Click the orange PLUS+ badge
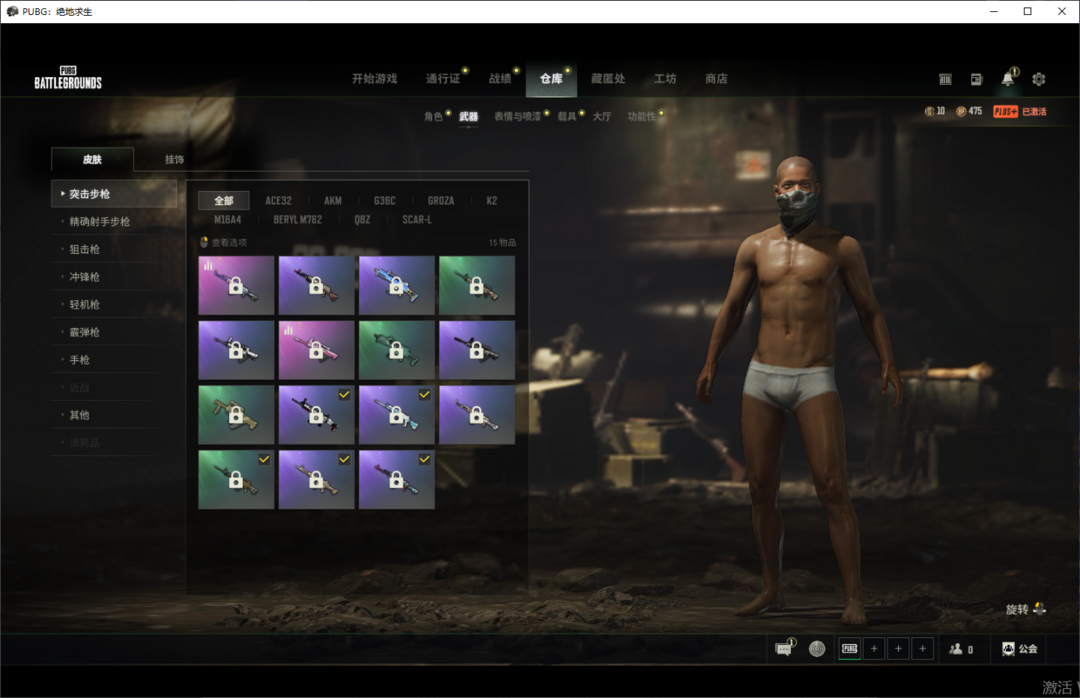Screen dimensions: 1080x698 click(x=1006, y=112)
